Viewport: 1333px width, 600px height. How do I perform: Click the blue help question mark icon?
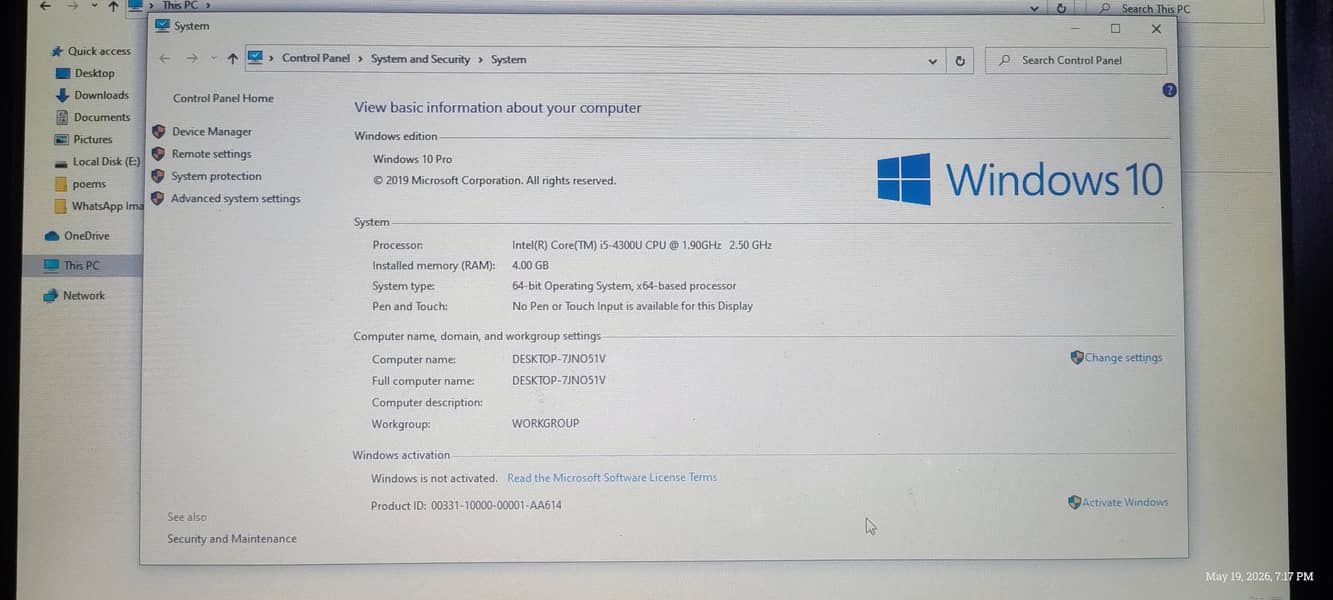1170,90
